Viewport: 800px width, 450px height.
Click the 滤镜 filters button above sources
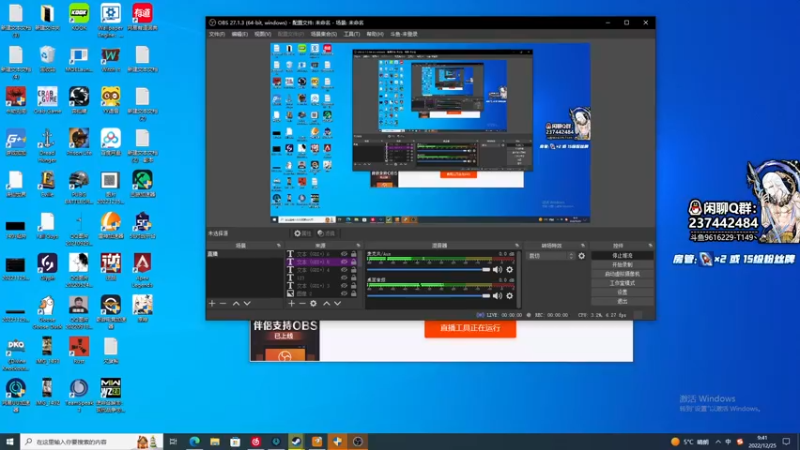(x=326, y=233)
